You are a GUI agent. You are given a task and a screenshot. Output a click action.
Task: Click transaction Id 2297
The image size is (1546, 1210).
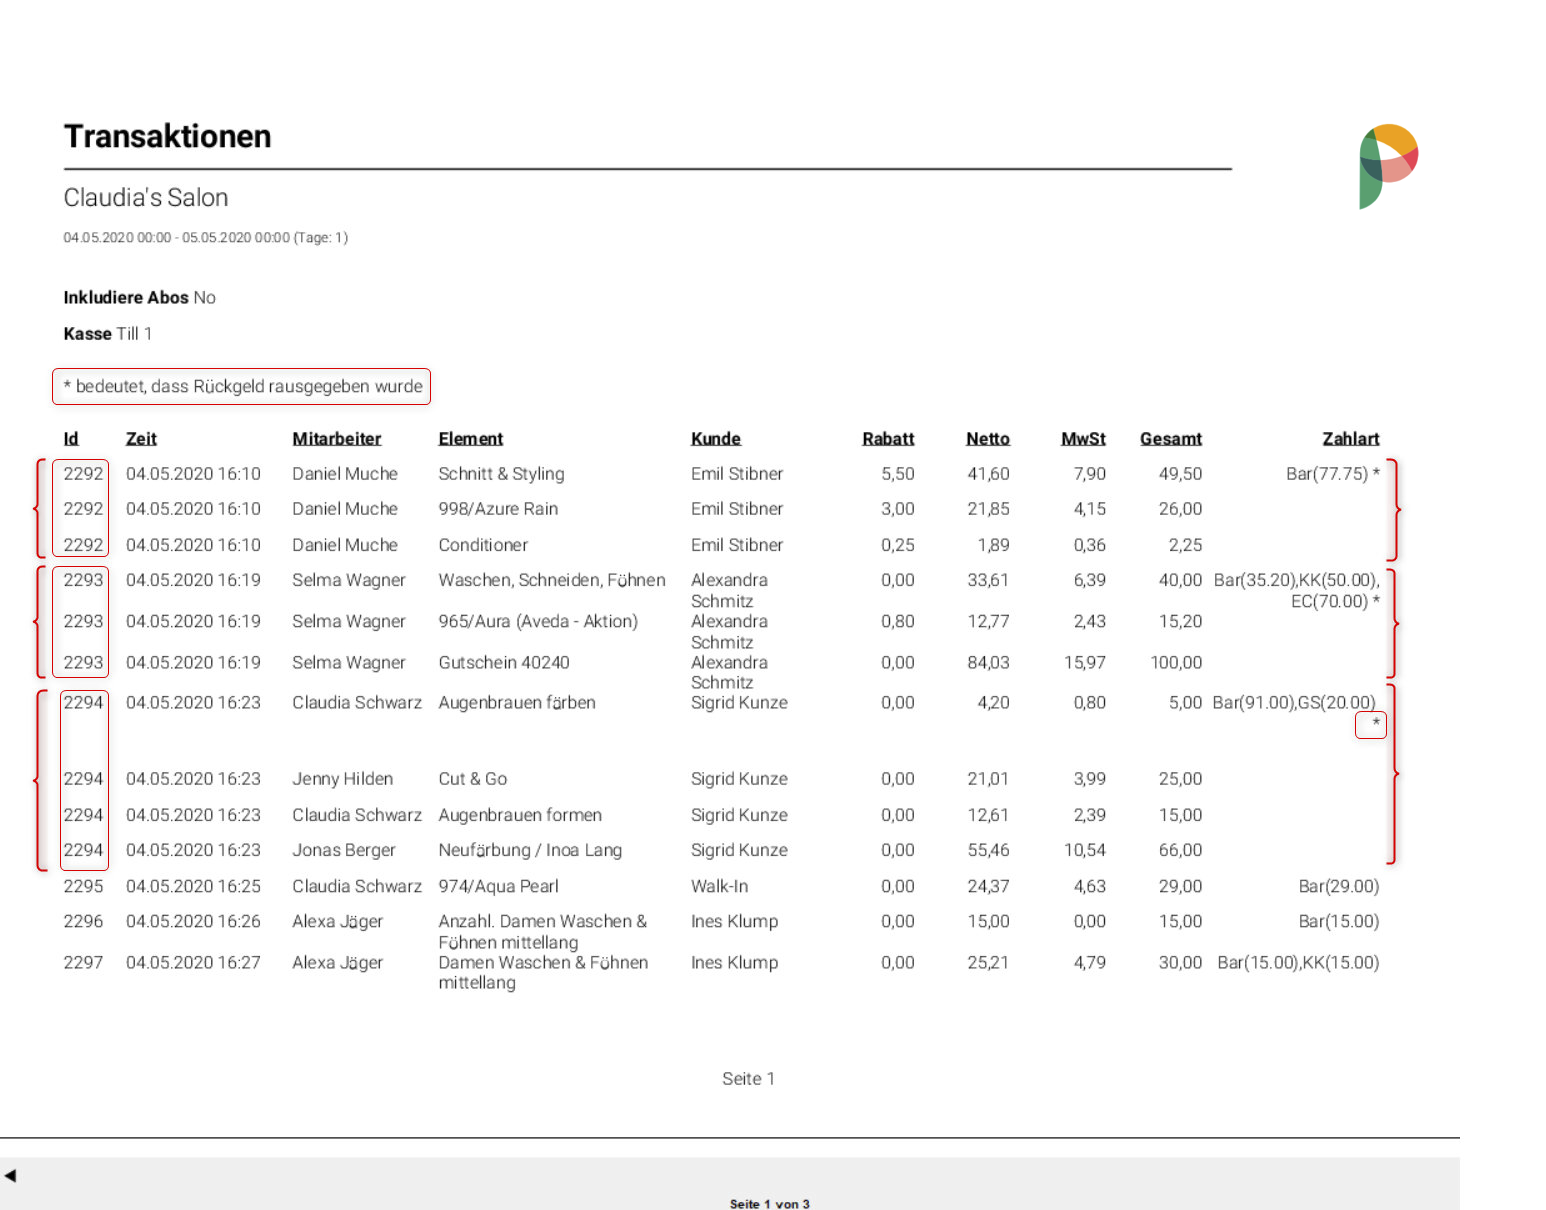point(83,963)
